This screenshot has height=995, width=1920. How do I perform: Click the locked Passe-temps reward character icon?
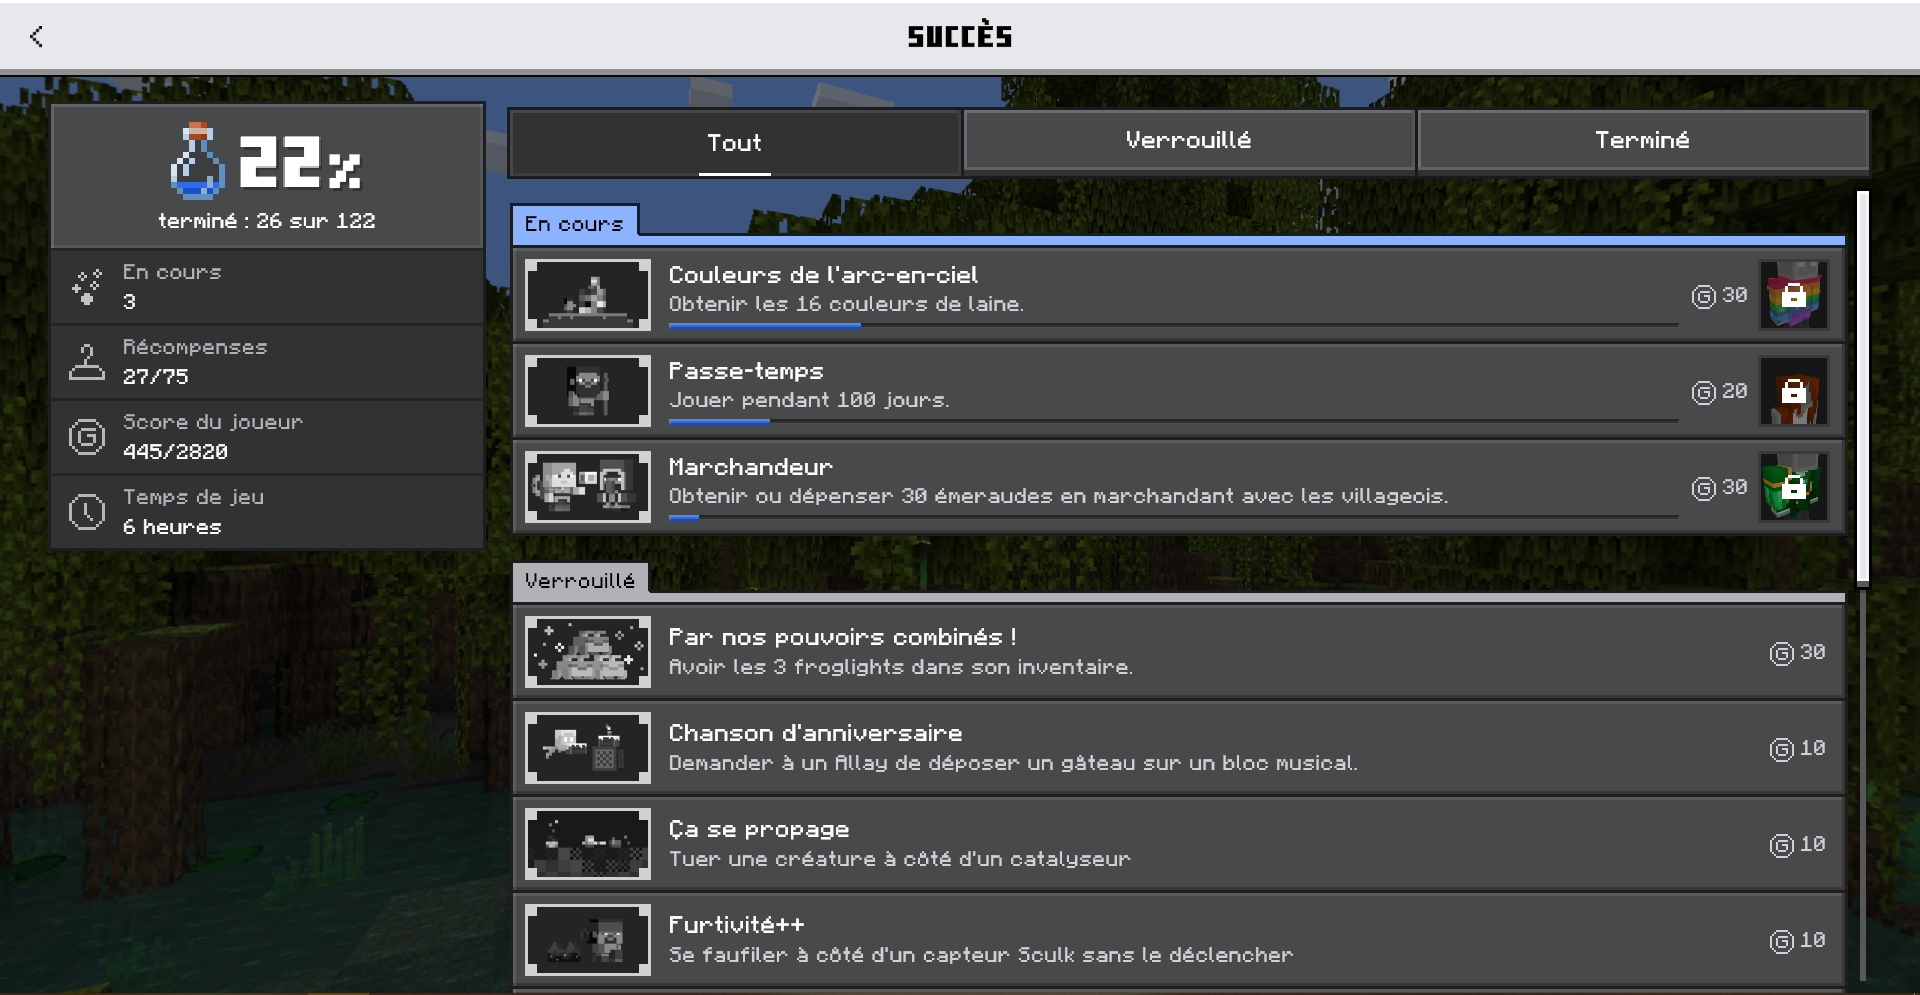click(x=1794, y=391)
